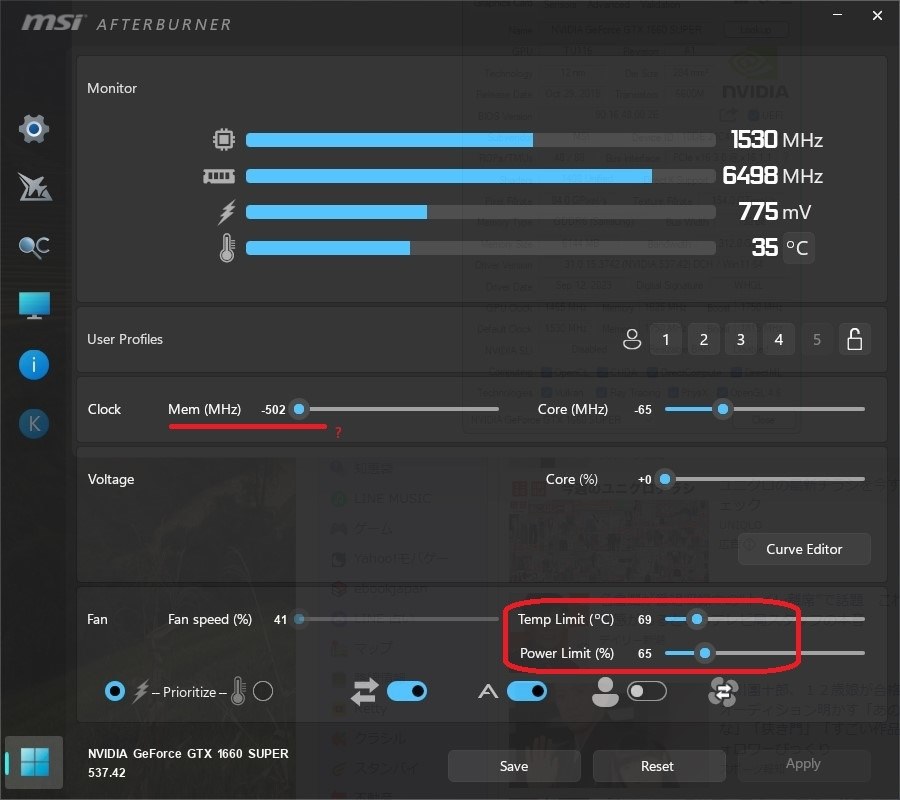Click the auto fan 'A' icon
The image size is (900, 800).
tap(488, 692)
